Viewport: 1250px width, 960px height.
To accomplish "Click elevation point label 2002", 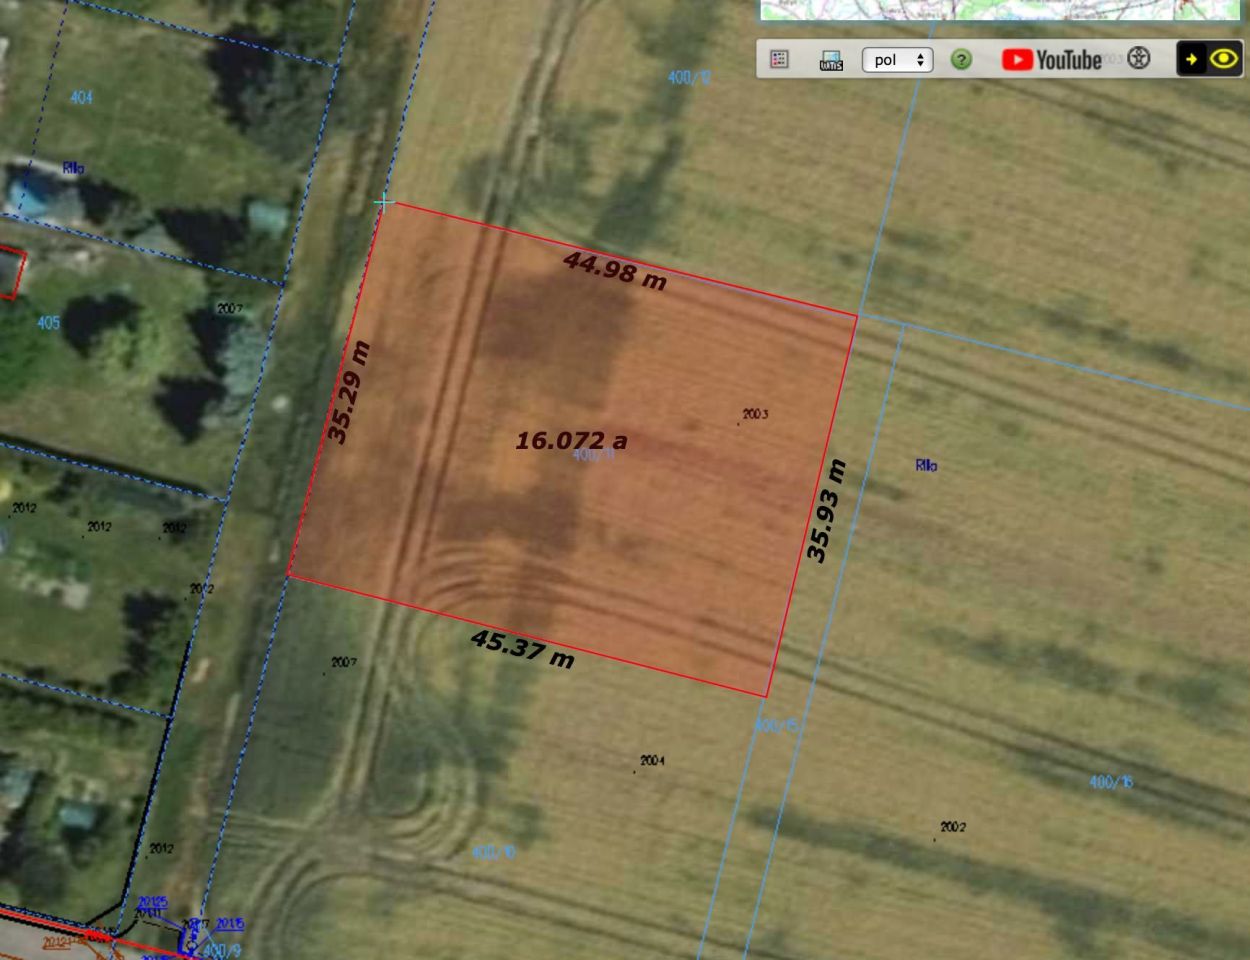I will [x=953, y=827].
